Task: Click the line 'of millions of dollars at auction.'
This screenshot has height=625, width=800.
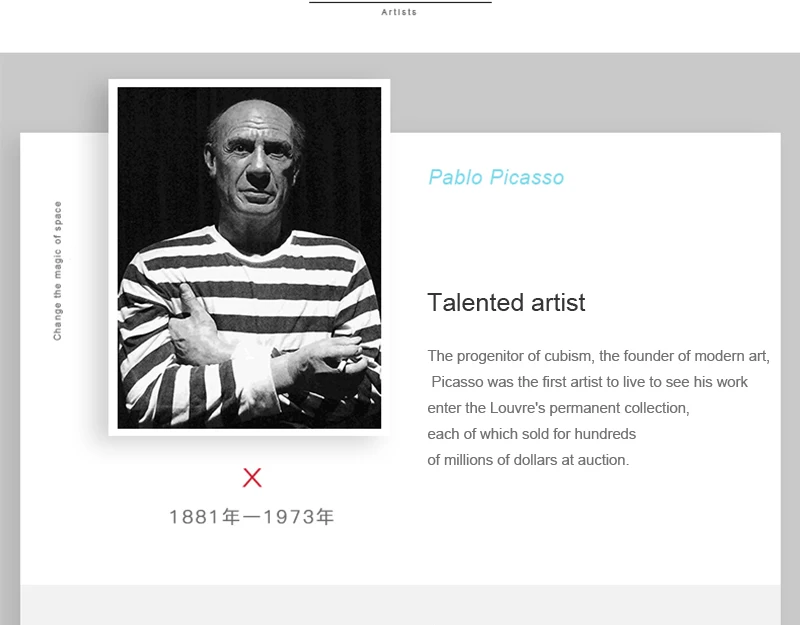Action: pos(528,460)
